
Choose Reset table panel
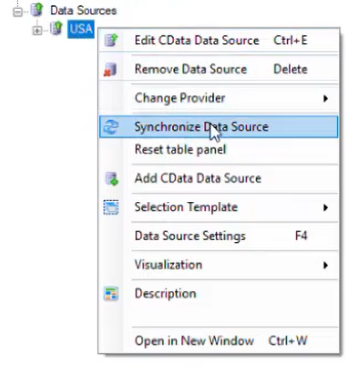pyautogui.click(x=219, y=149)
